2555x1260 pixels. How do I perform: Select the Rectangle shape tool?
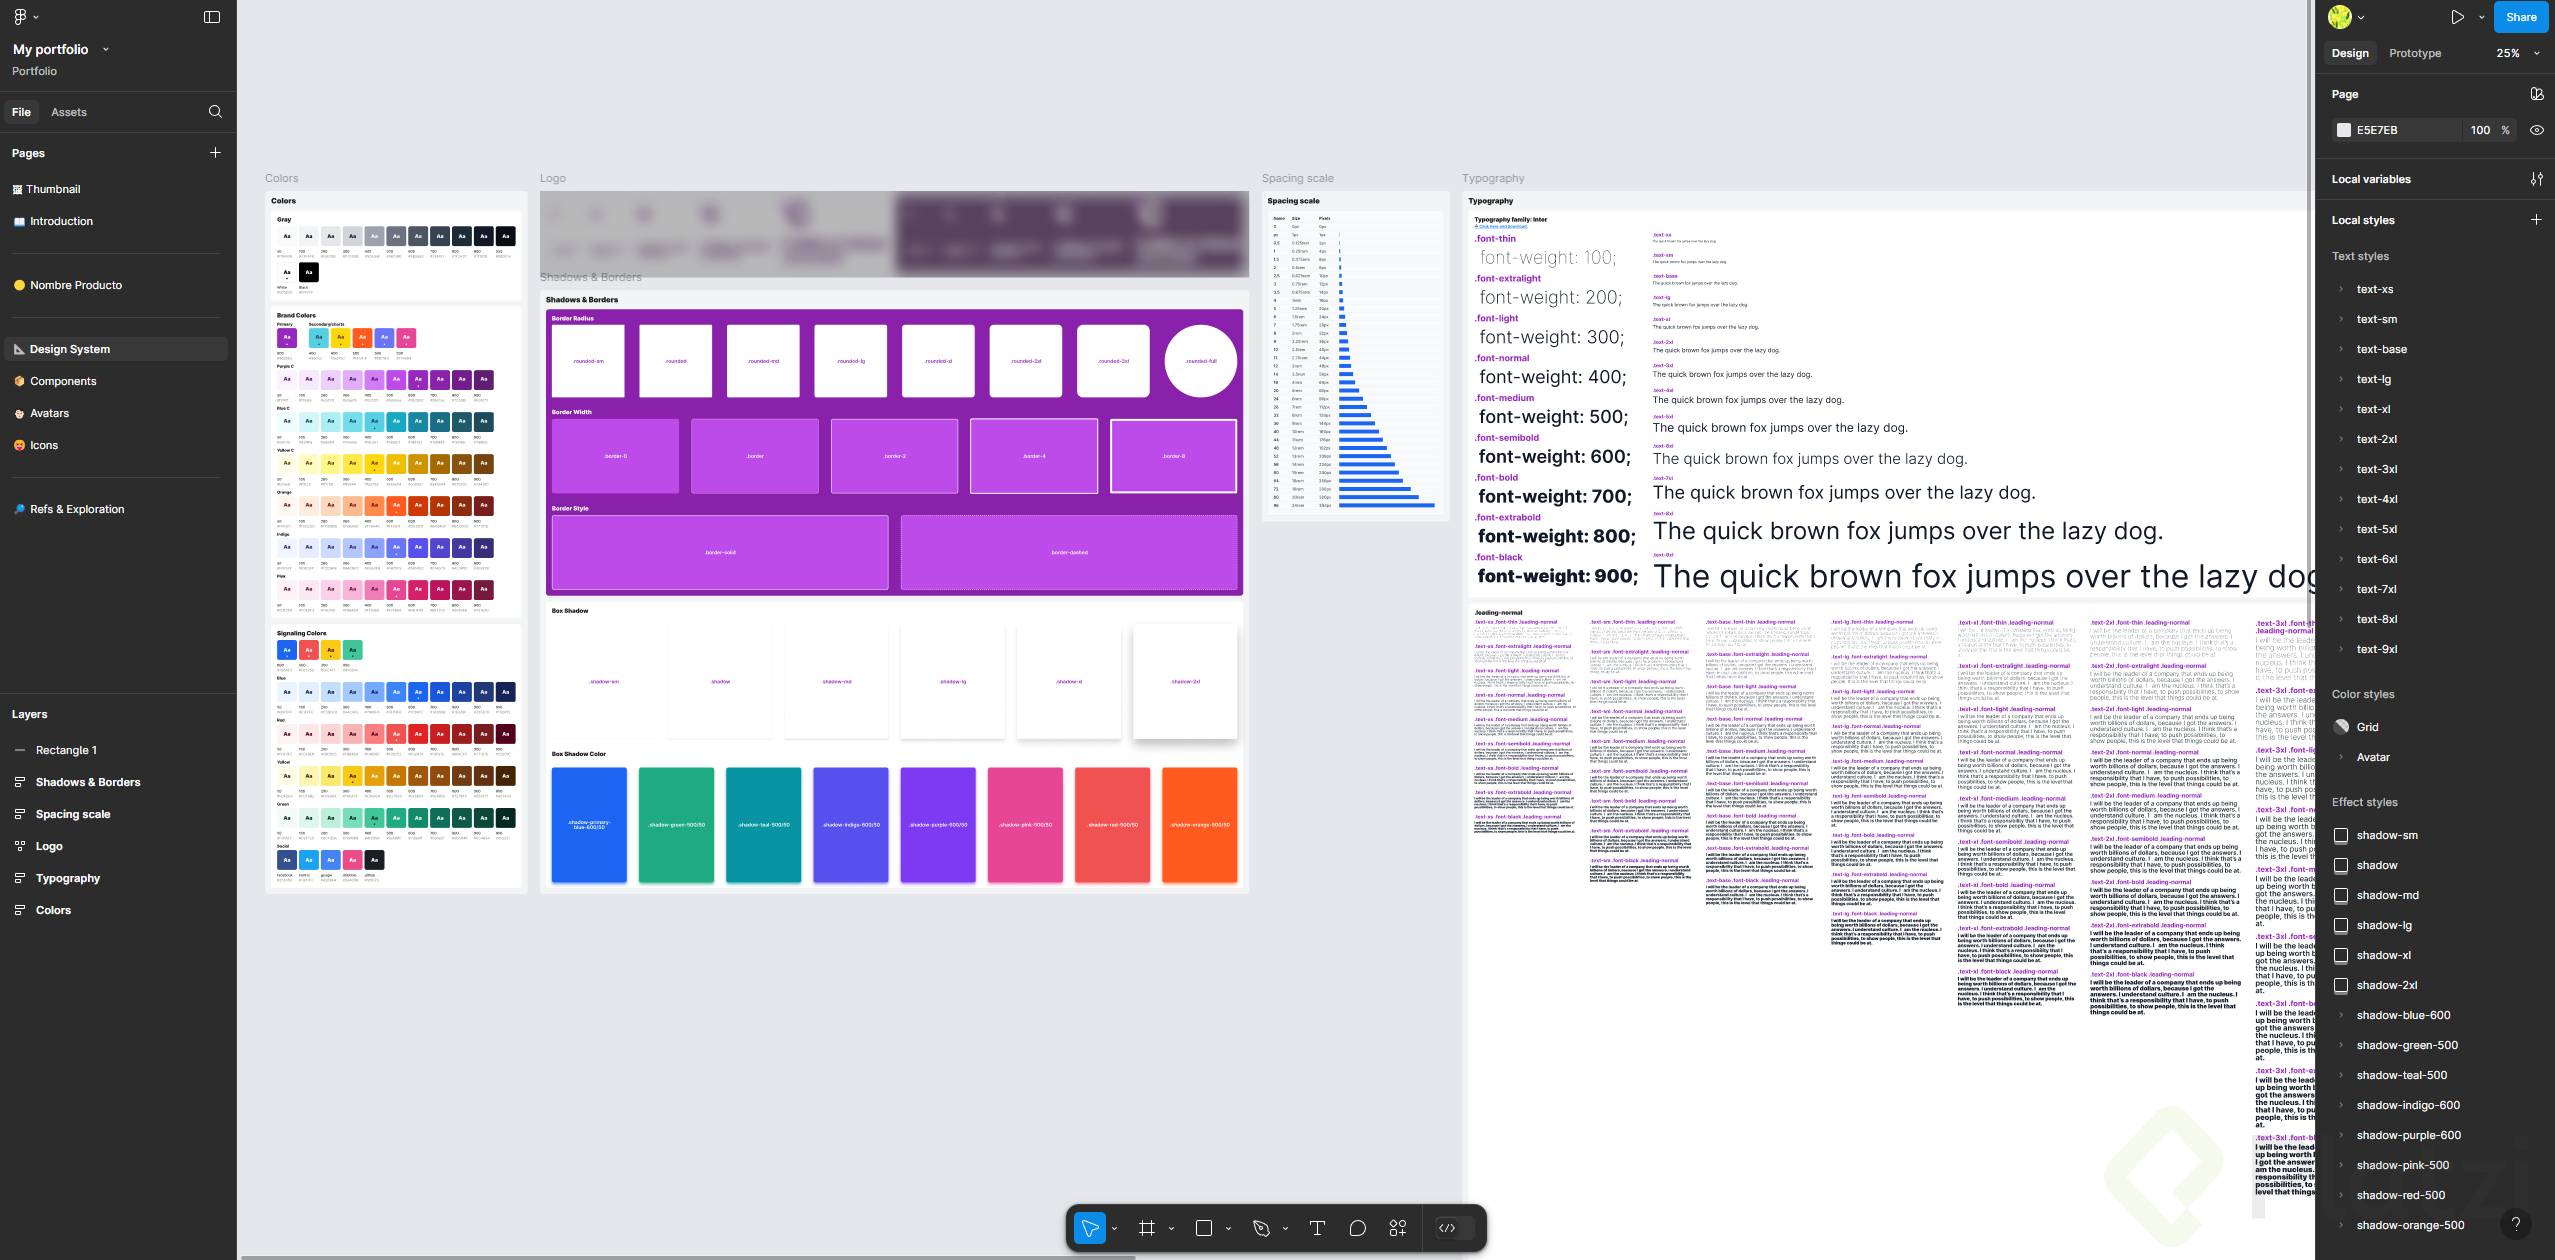point(1204,1228)
